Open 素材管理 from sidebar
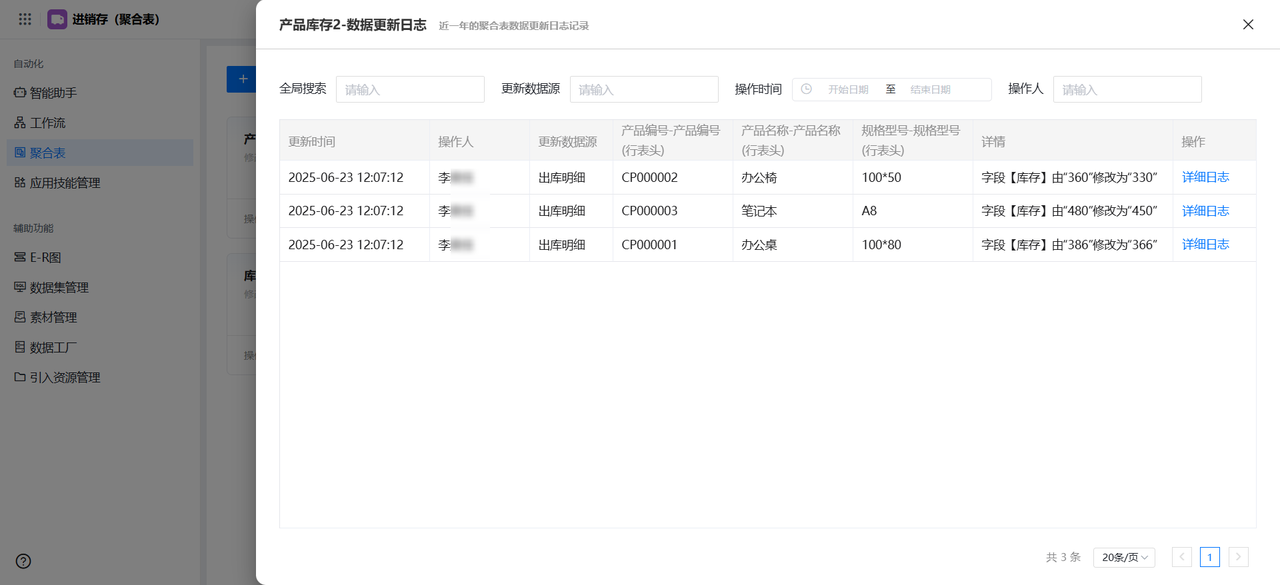1280x585 pixels. (x=53, y=317)
